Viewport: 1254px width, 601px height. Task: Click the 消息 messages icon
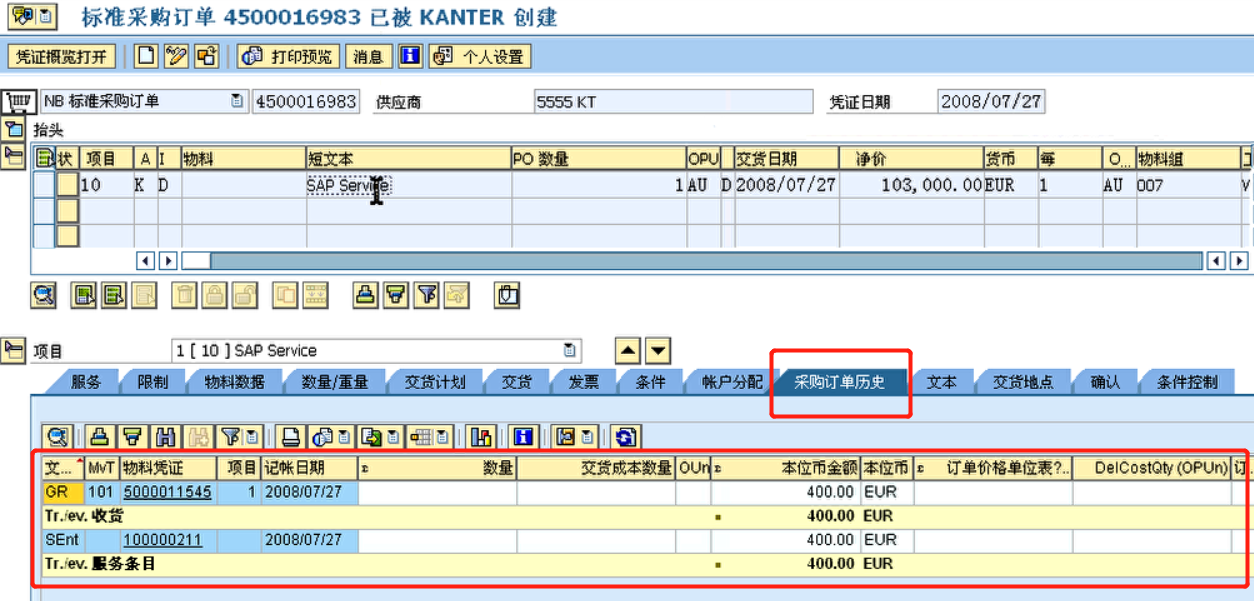[366, 55]
